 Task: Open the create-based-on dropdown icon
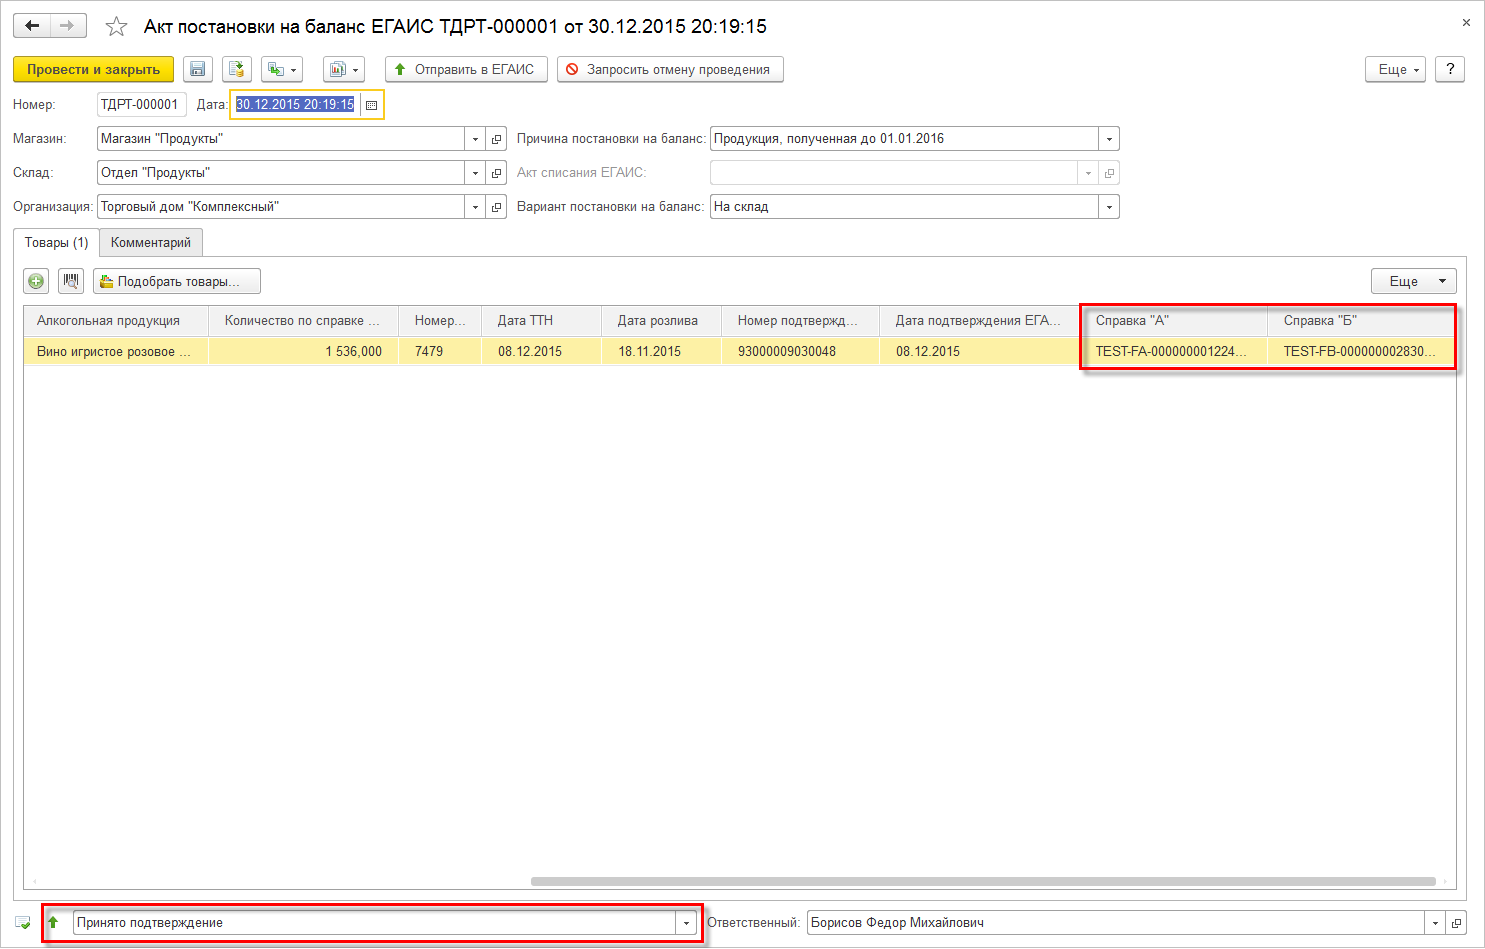[282, 69]
